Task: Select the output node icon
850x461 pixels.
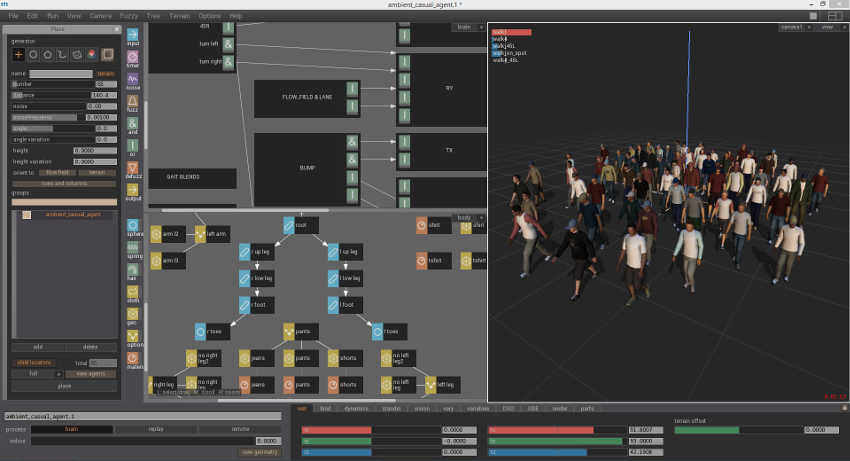Action: click(133, 194)
